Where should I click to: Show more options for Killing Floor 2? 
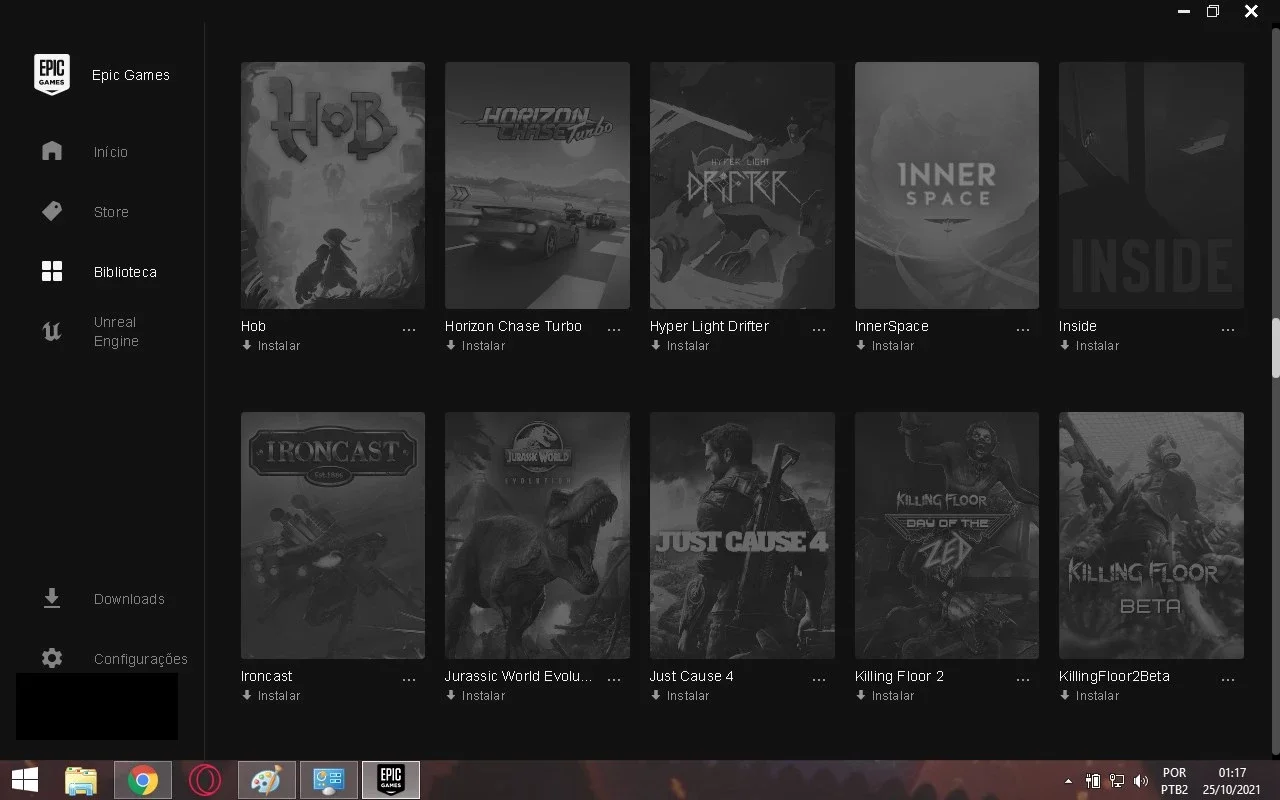click(x=1023, y=679)
